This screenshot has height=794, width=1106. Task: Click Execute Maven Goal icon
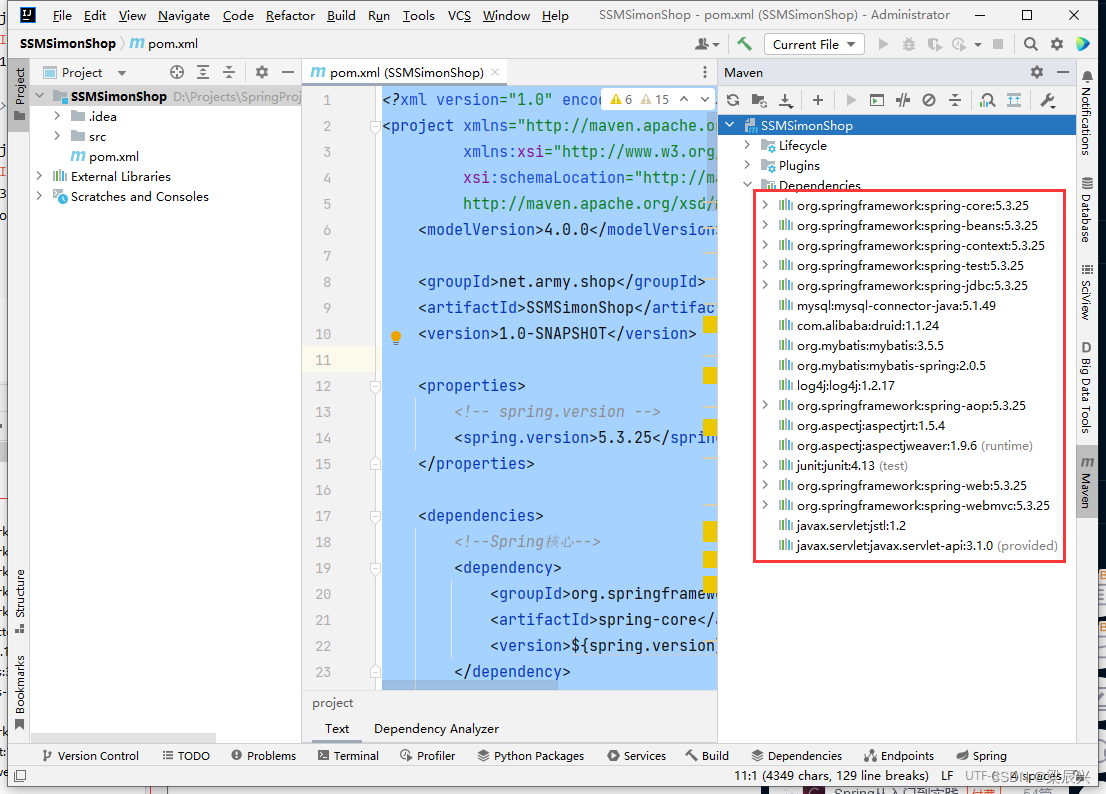coord(877,100)
